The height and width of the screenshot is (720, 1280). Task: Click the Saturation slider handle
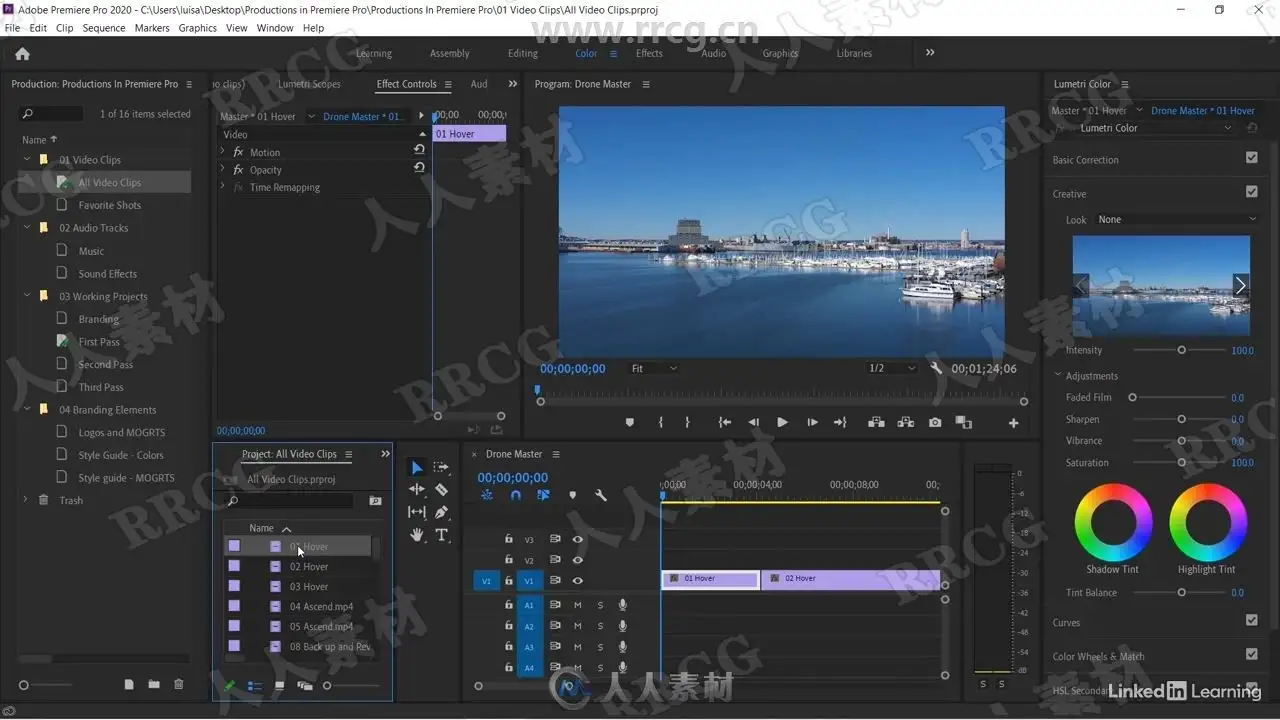click(x=1181, y=463)
